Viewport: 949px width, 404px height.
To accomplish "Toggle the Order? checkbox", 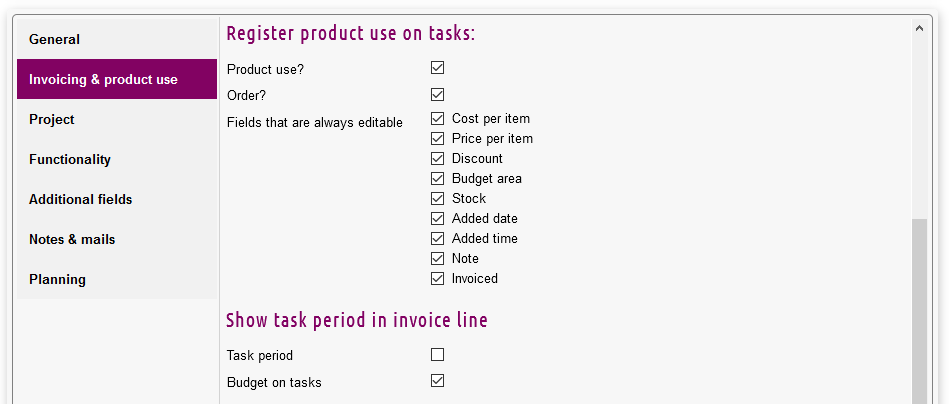I will pyautogui.click(x=437, y=95).
